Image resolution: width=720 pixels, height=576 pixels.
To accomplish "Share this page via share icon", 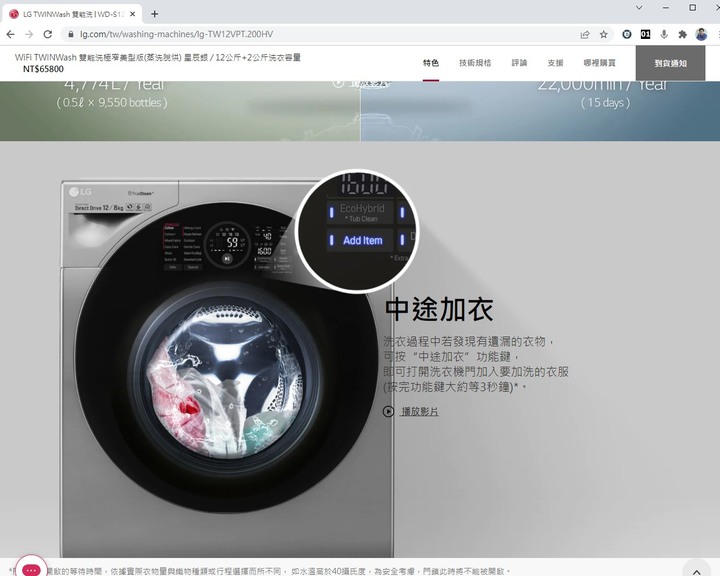I will 585,34.
